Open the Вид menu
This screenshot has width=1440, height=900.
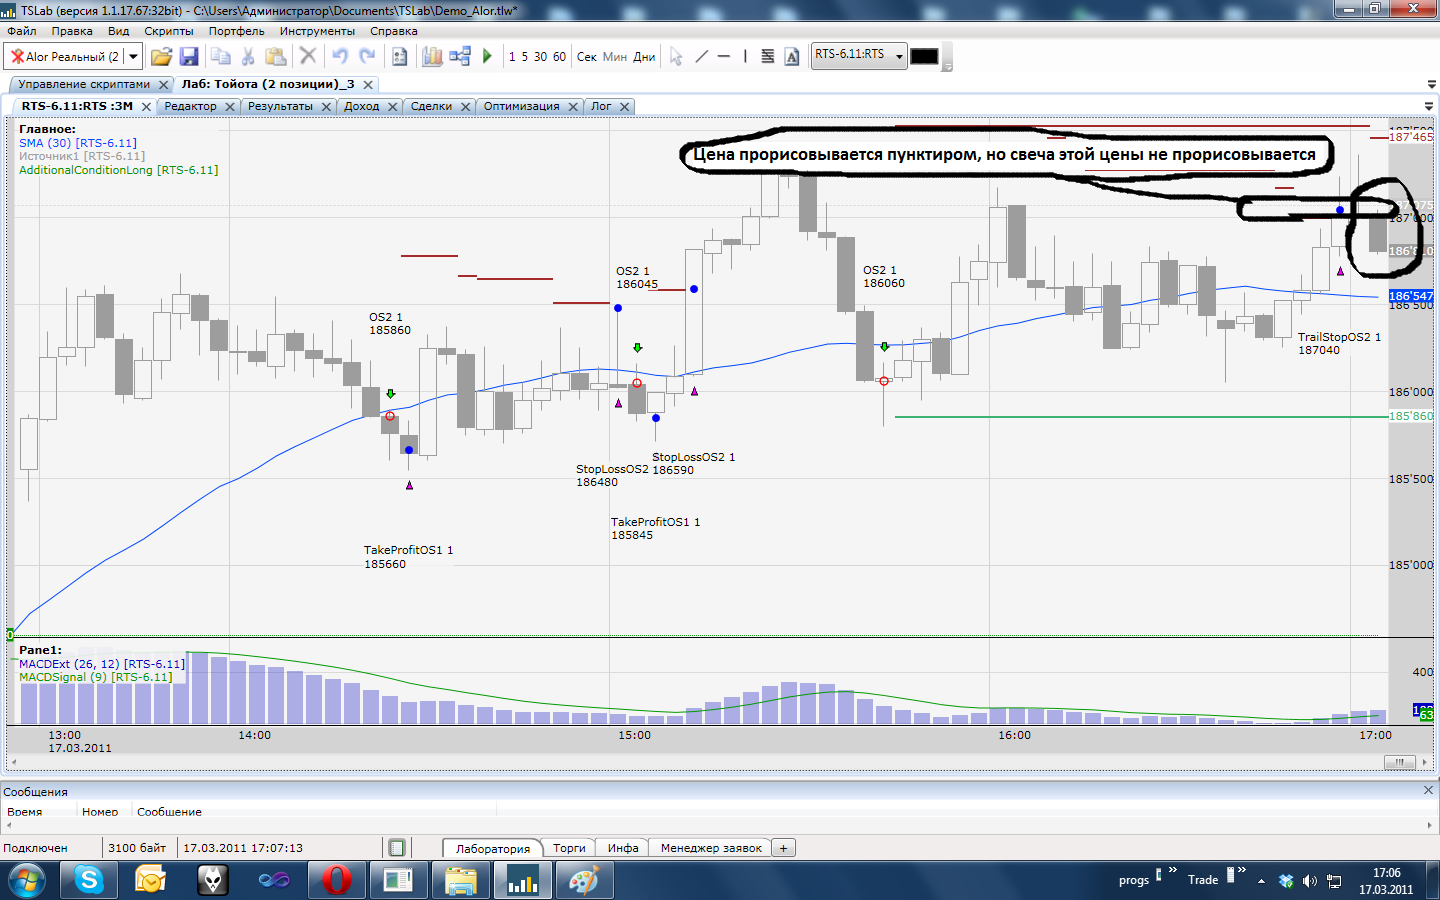tap(119, 31)
